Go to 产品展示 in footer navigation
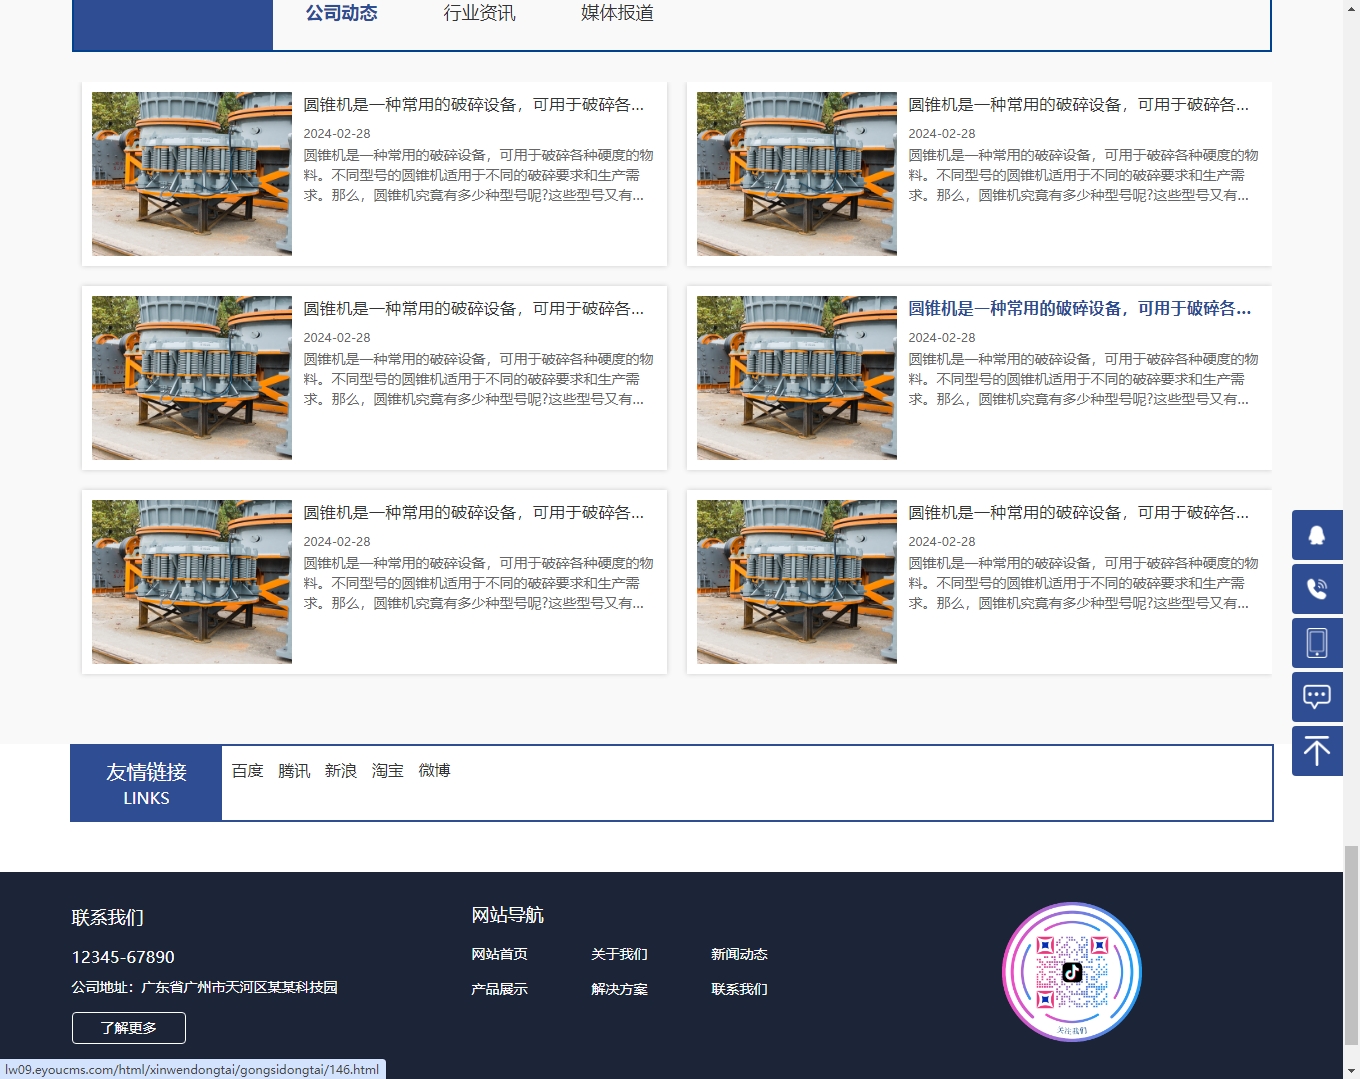The height and width of the screenshot is (1079, 1360). click(x=499, y=989)
